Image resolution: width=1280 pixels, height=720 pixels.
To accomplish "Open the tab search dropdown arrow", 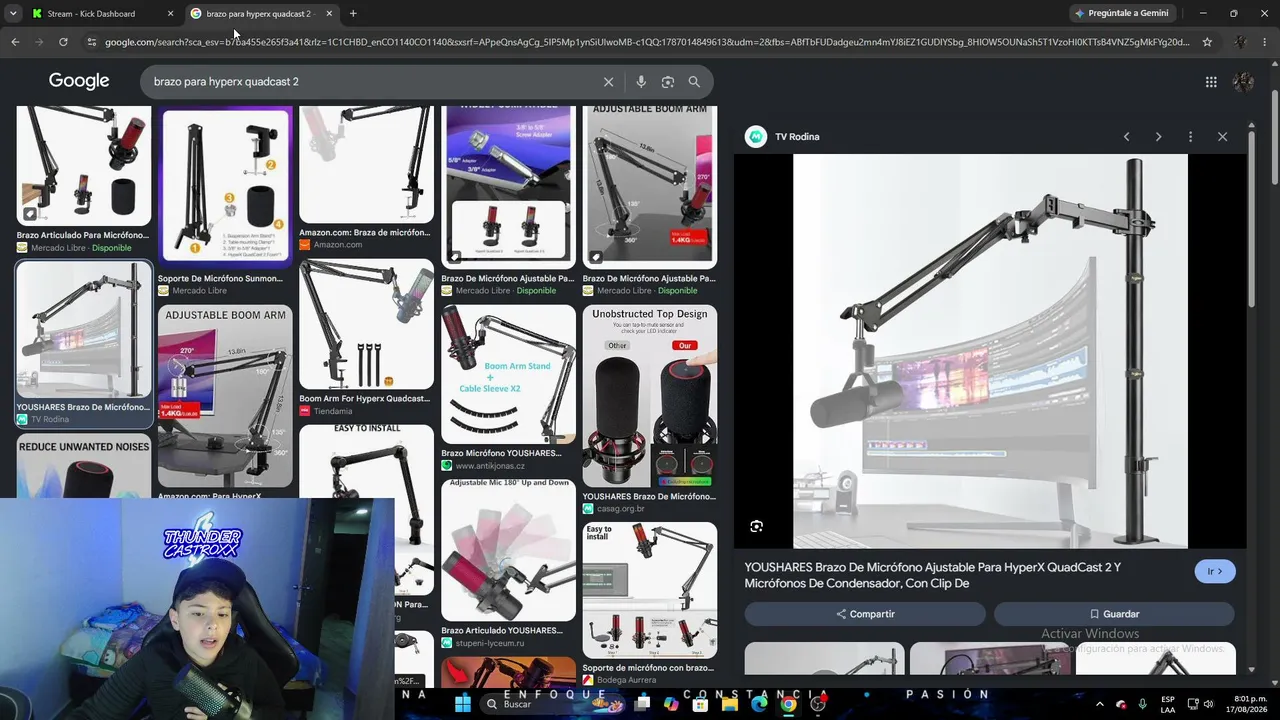I will [13, 14].
